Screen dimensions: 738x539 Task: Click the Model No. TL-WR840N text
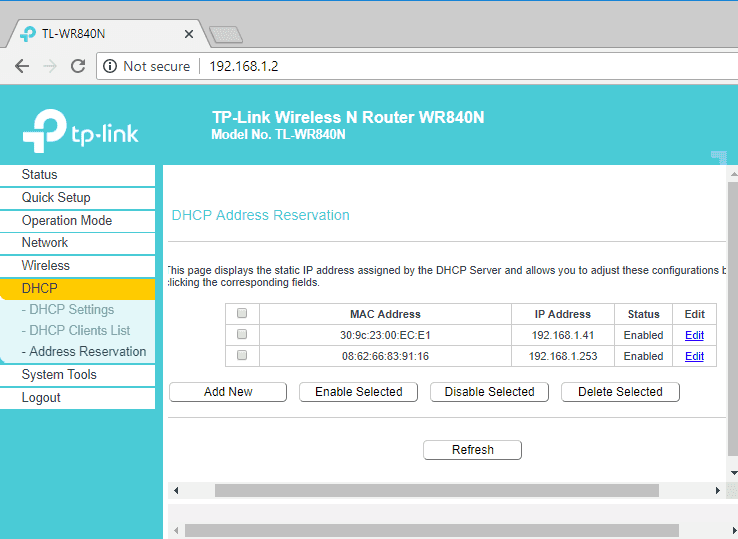coord(278,135)
